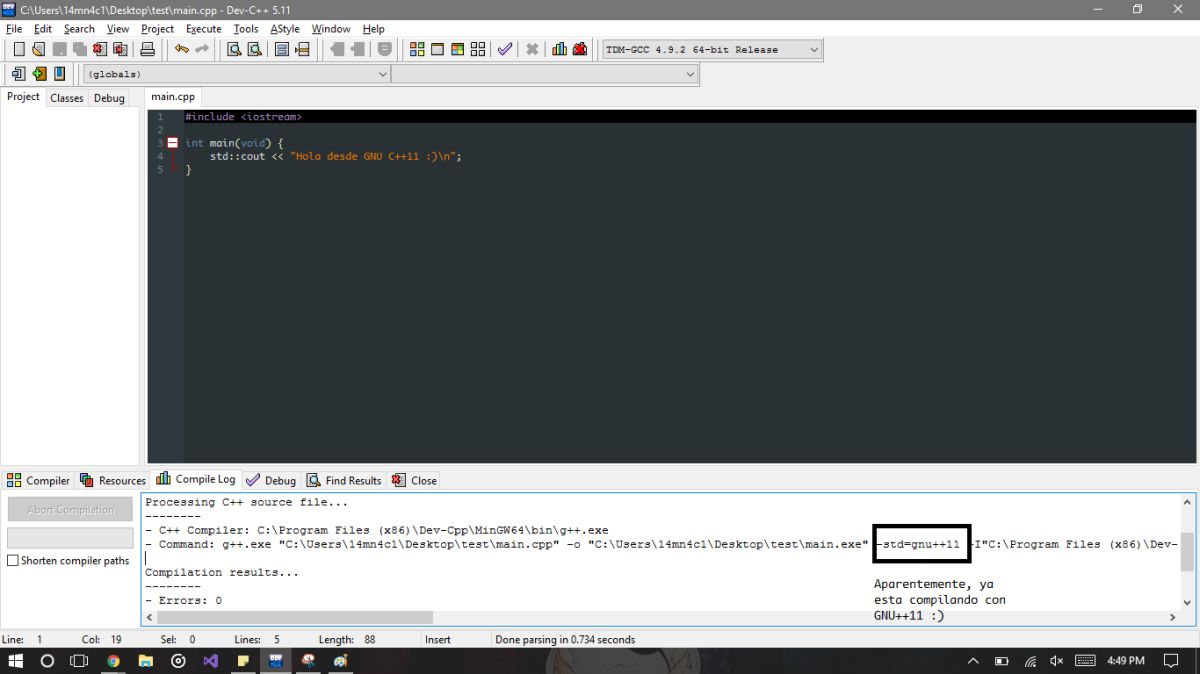1200x674 pixels.
Task: Click the std::cout code line
Action: (336, 156)
